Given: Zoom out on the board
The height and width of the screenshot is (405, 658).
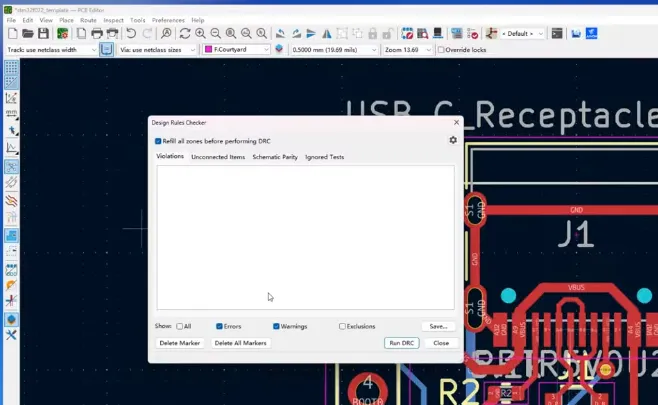Looking at the screenshot, I should 215,34.
